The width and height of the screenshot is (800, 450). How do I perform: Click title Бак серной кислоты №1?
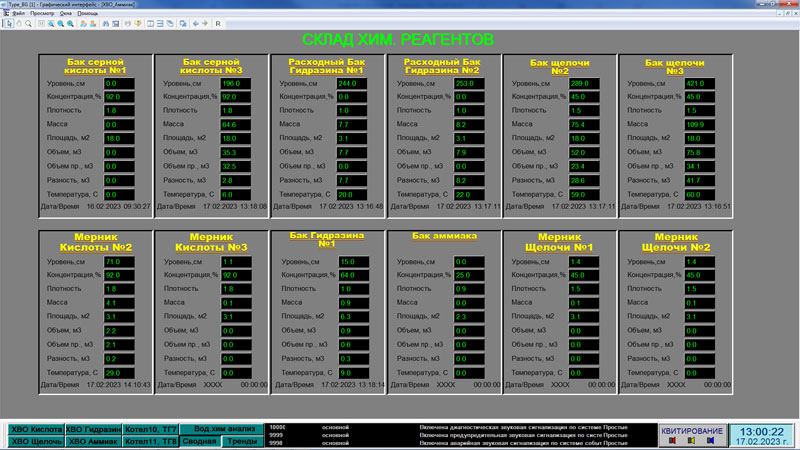(95, 66)
